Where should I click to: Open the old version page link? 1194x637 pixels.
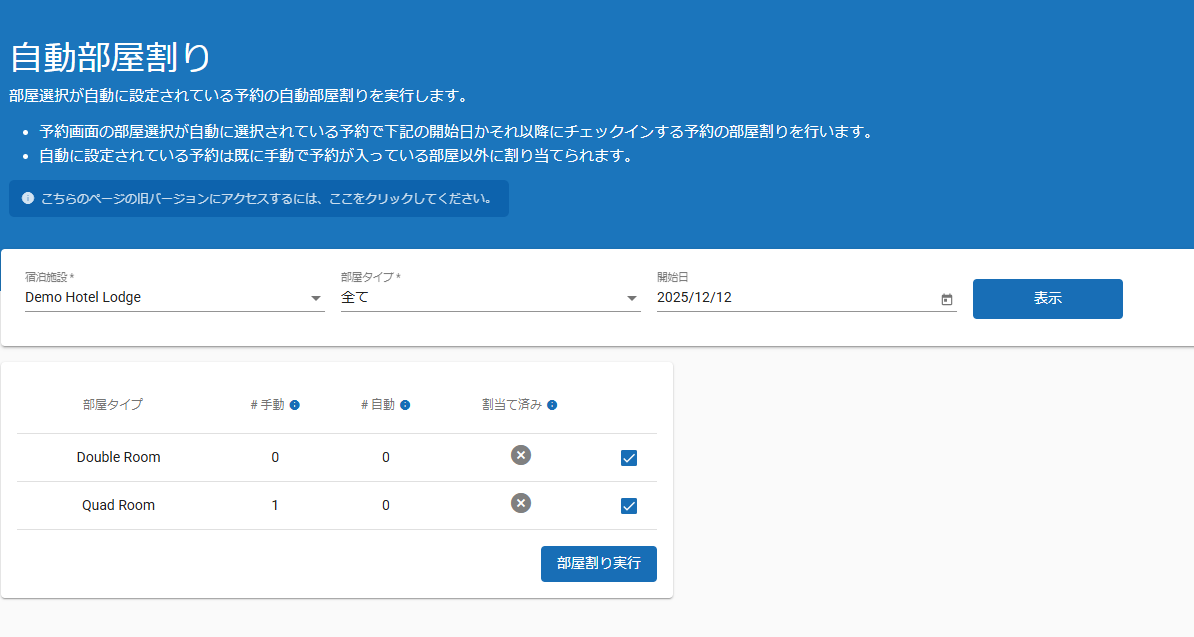(x=266, y=198)
